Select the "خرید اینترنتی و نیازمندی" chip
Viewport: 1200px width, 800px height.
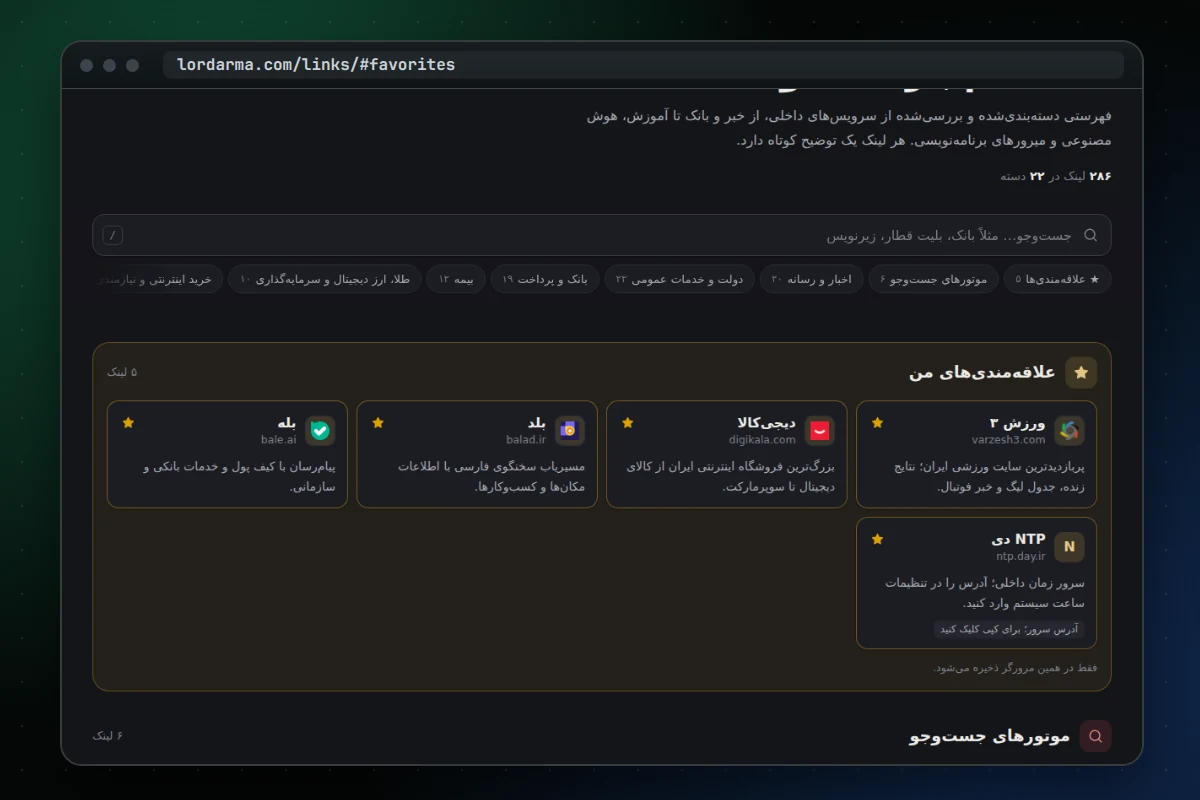pyautogui.click(x=158, y=279)
